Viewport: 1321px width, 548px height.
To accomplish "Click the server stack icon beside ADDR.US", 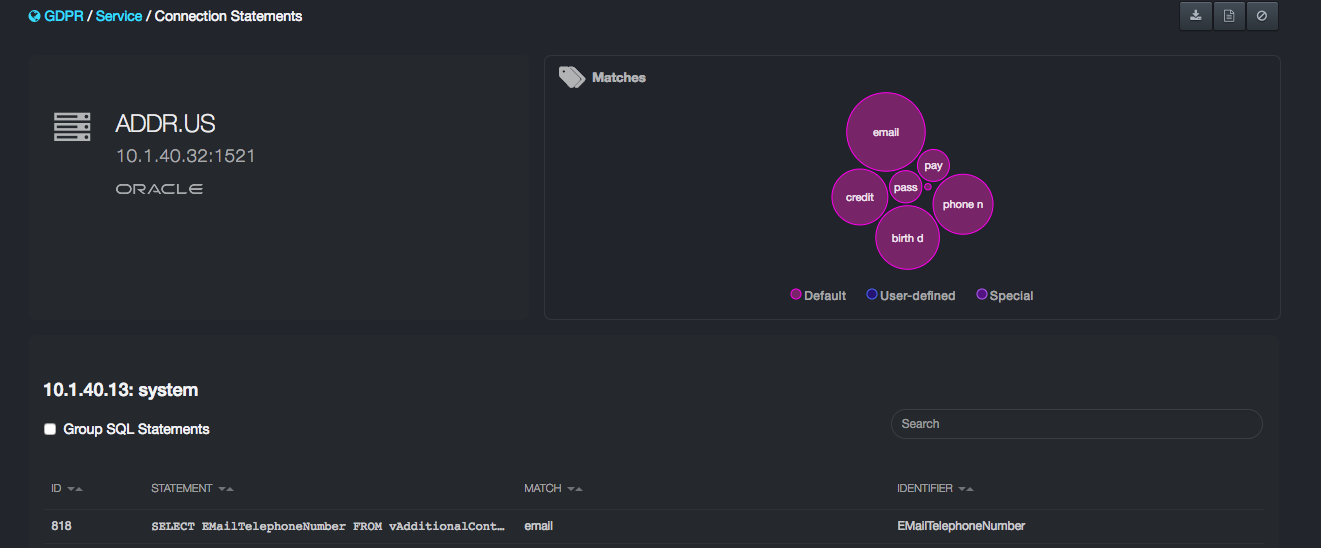I will point(72,127).
